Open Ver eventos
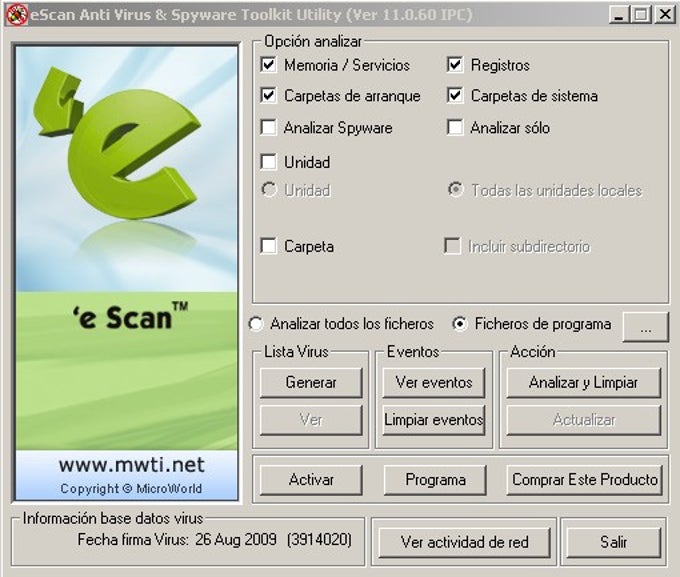This screenshot has width=680, height=577. pos(434,383)
